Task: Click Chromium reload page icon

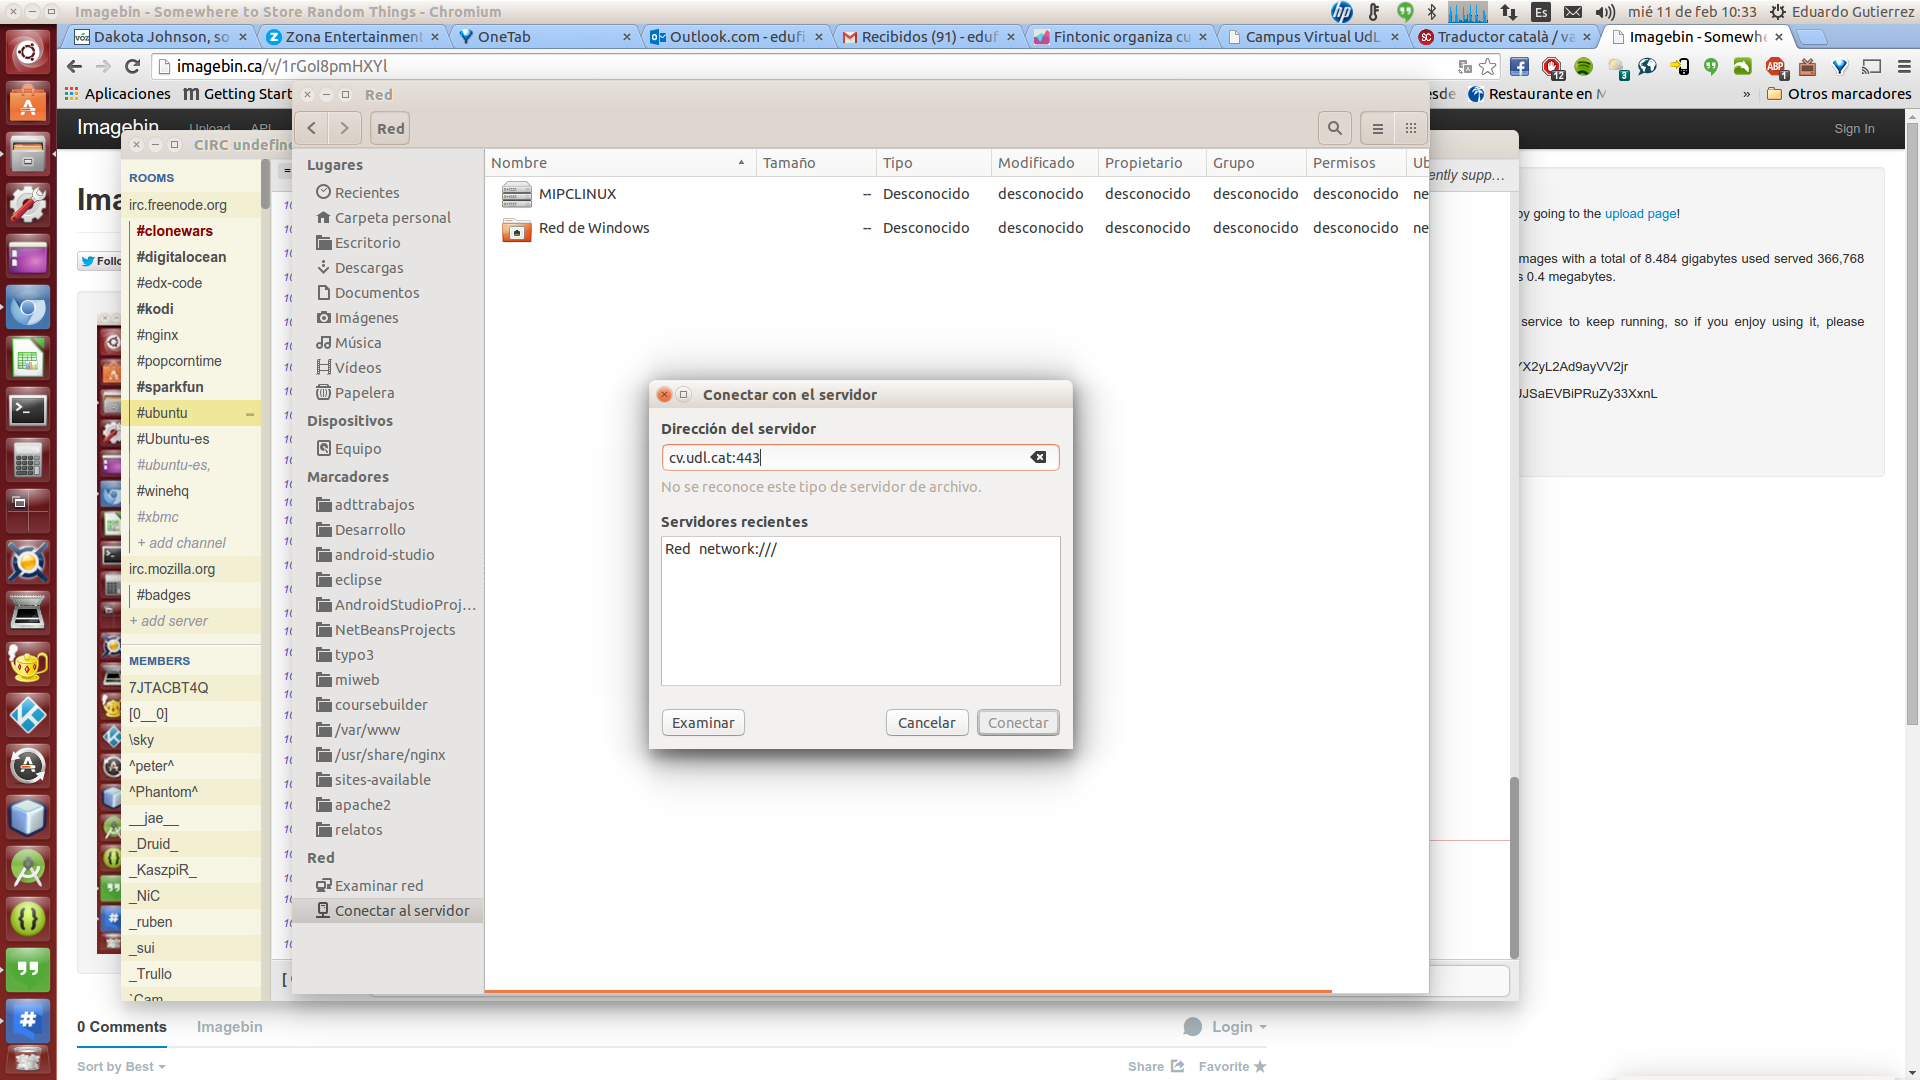Action: pos(132,66)
